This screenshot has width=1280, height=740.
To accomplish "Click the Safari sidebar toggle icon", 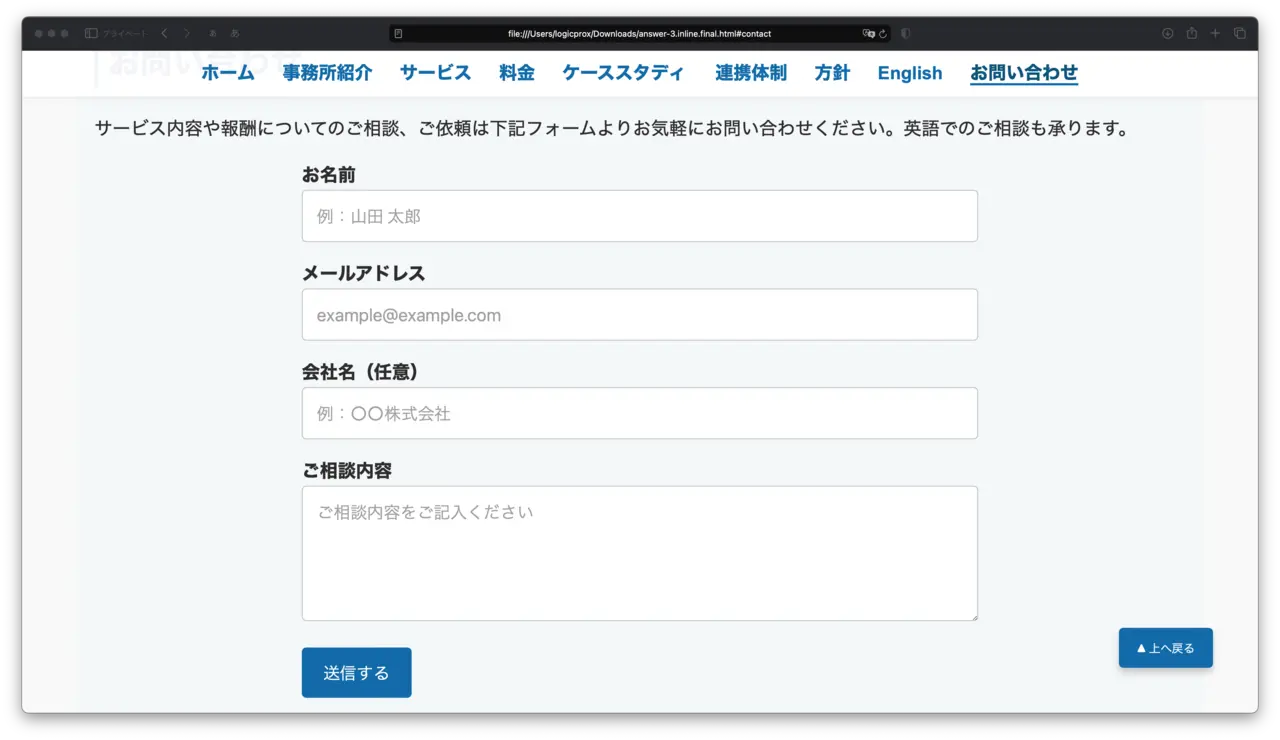I will pyautogui.click(x=91, y=33).
